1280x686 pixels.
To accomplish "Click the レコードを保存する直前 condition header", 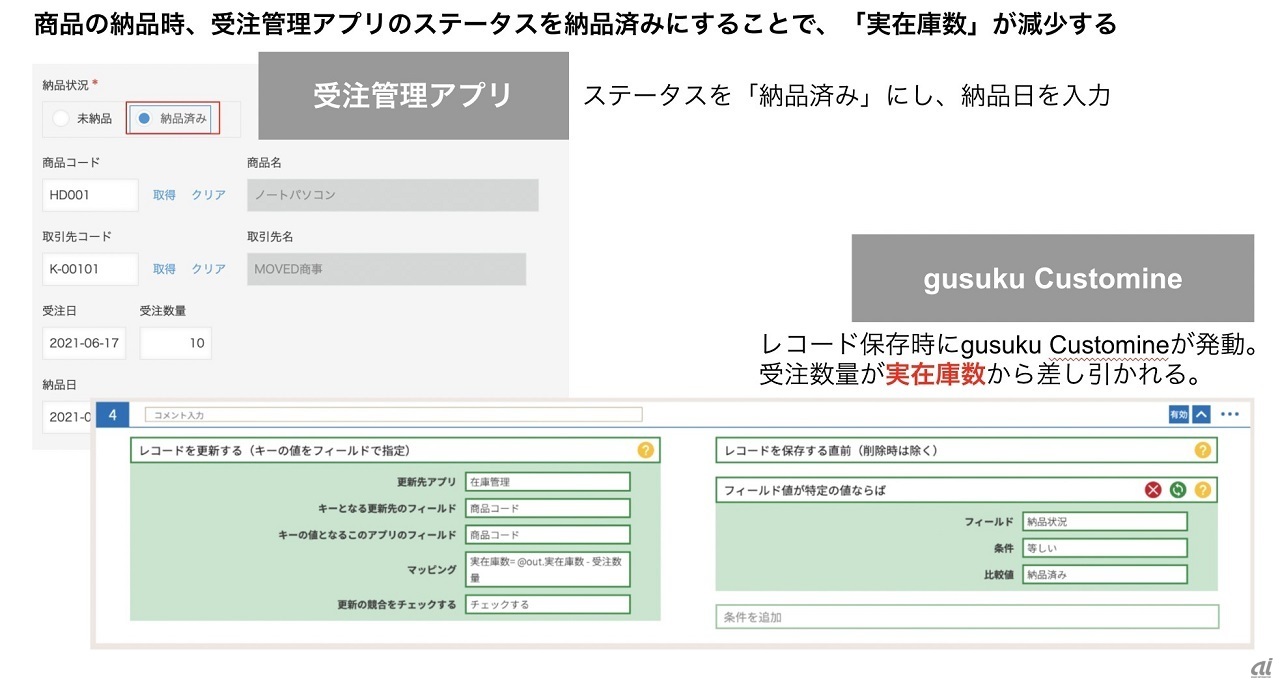I will [967, 451].
